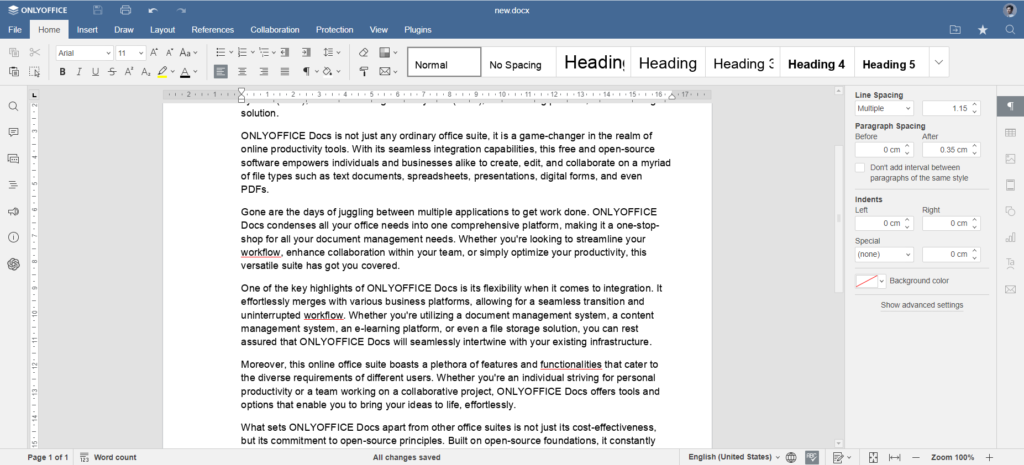Click the Save icon in title bar
The image size is (1024, 465).
coord(97,10)
